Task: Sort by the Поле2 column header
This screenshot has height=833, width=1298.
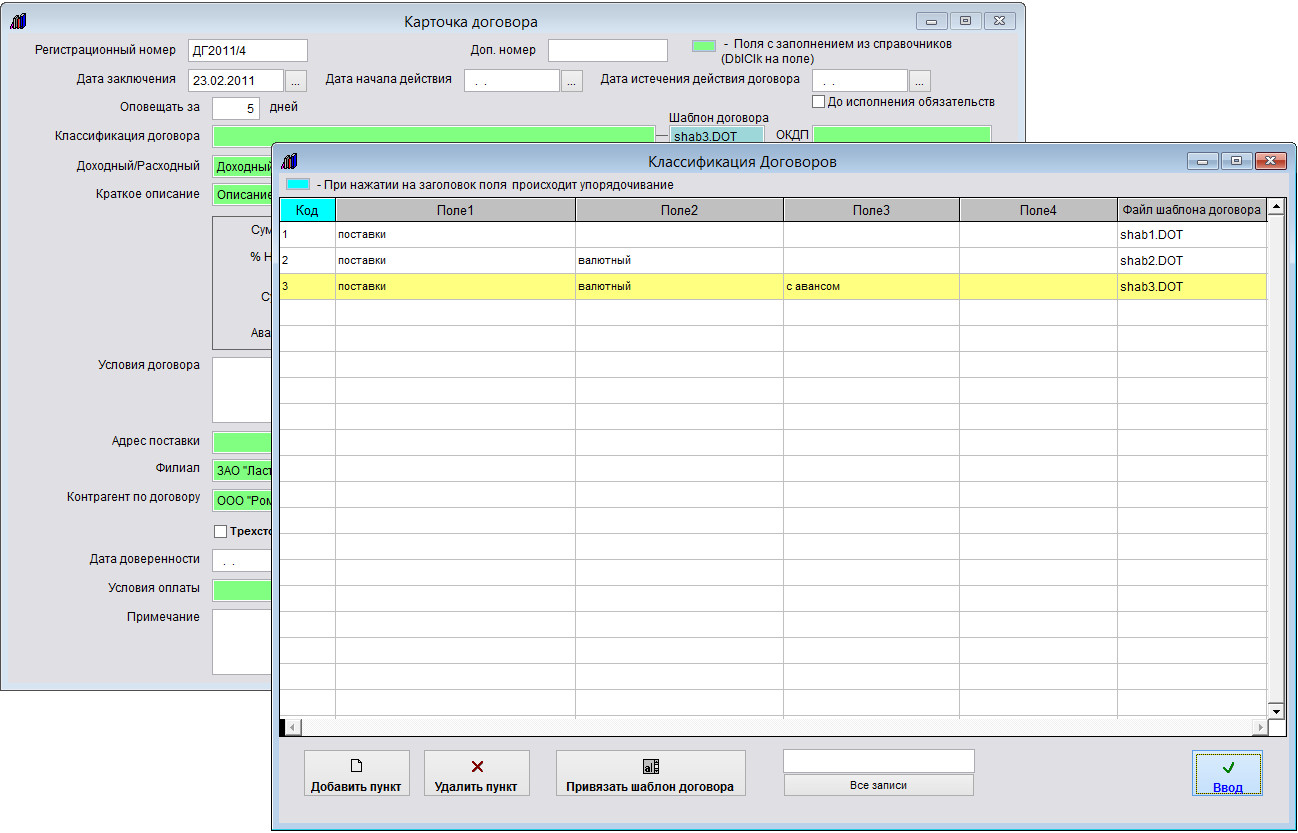Action: 679,210
